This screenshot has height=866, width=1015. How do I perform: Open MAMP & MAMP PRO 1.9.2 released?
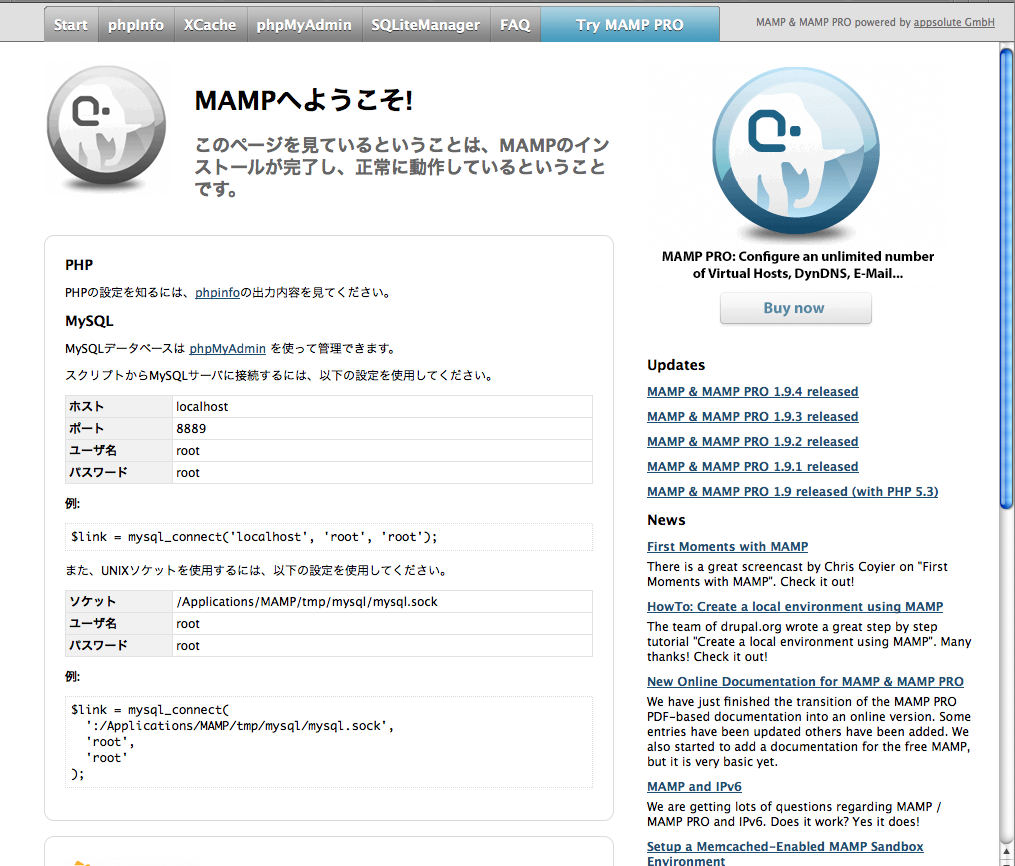tap(752, 441)
